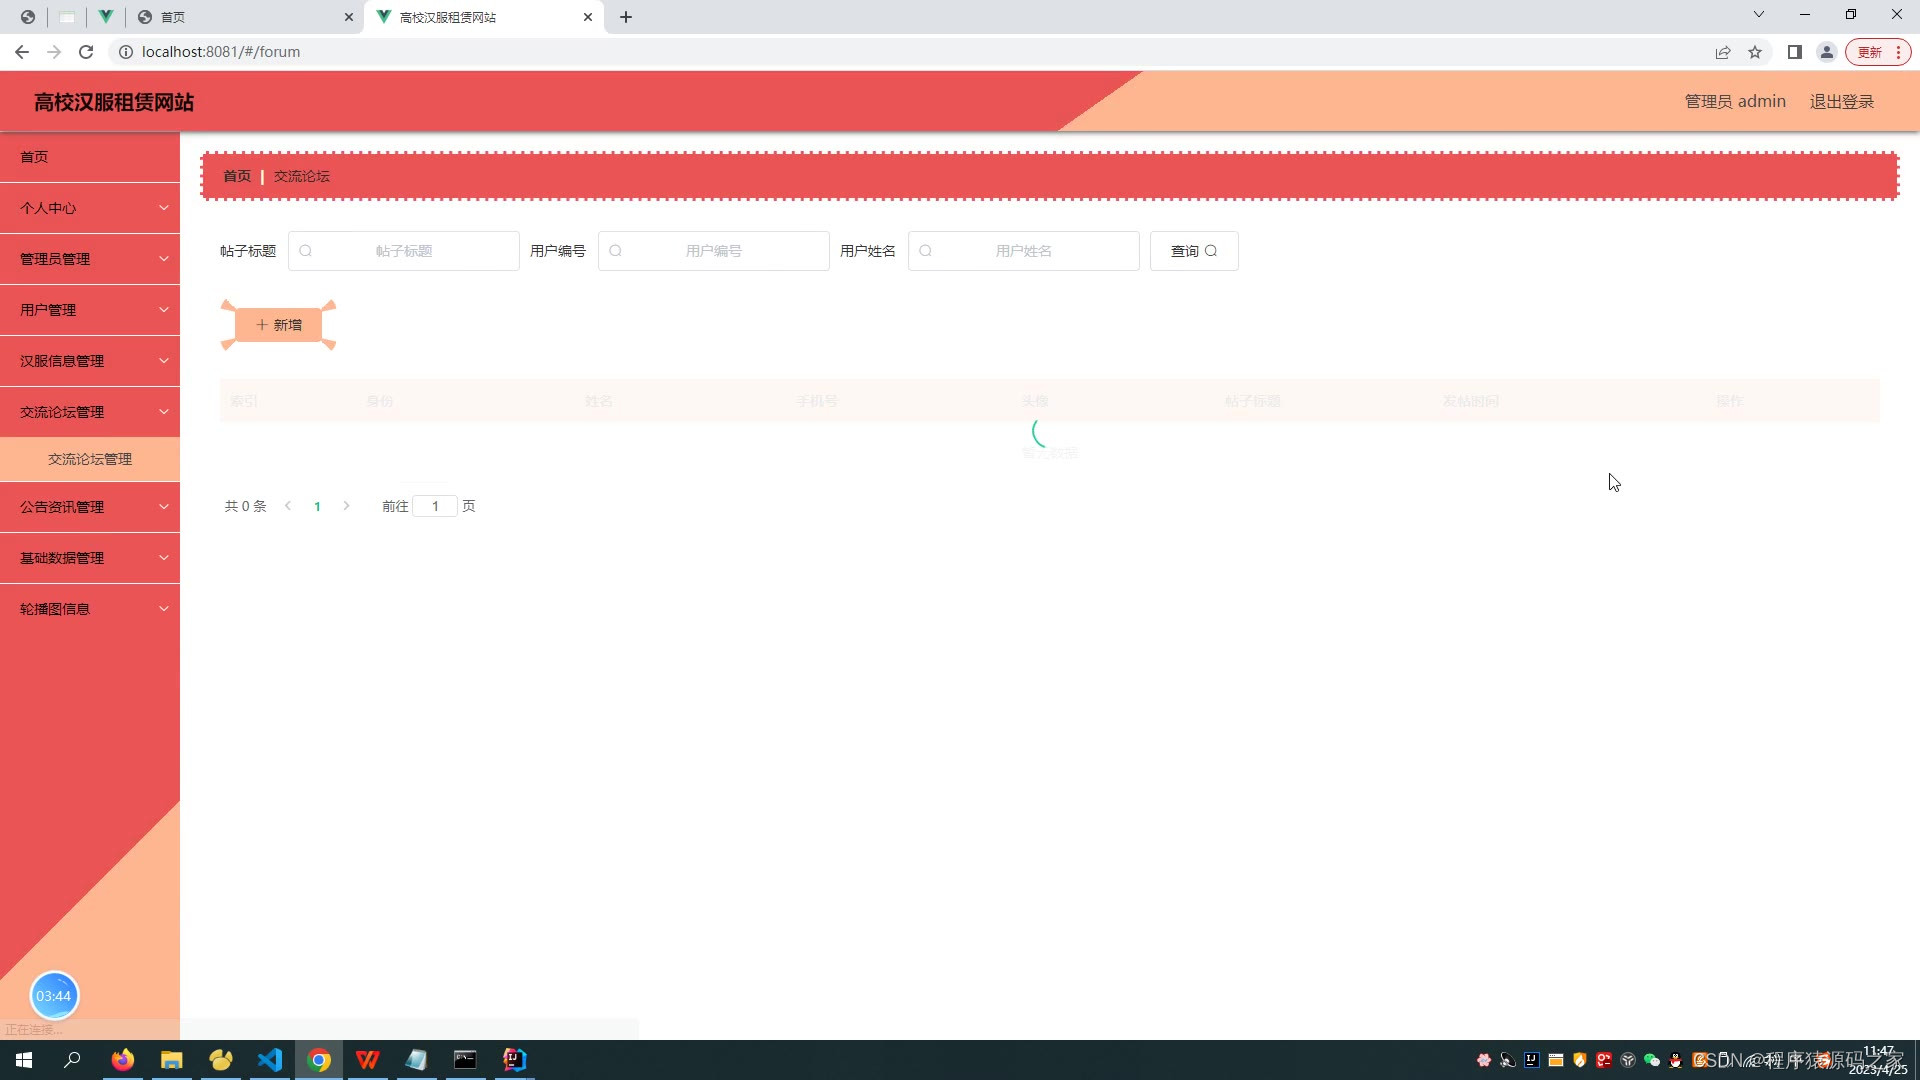The width and height of the screenshot is (1920, 1080).
Task: Click the 帖子标题 search input field
Action: pos(404,251)
